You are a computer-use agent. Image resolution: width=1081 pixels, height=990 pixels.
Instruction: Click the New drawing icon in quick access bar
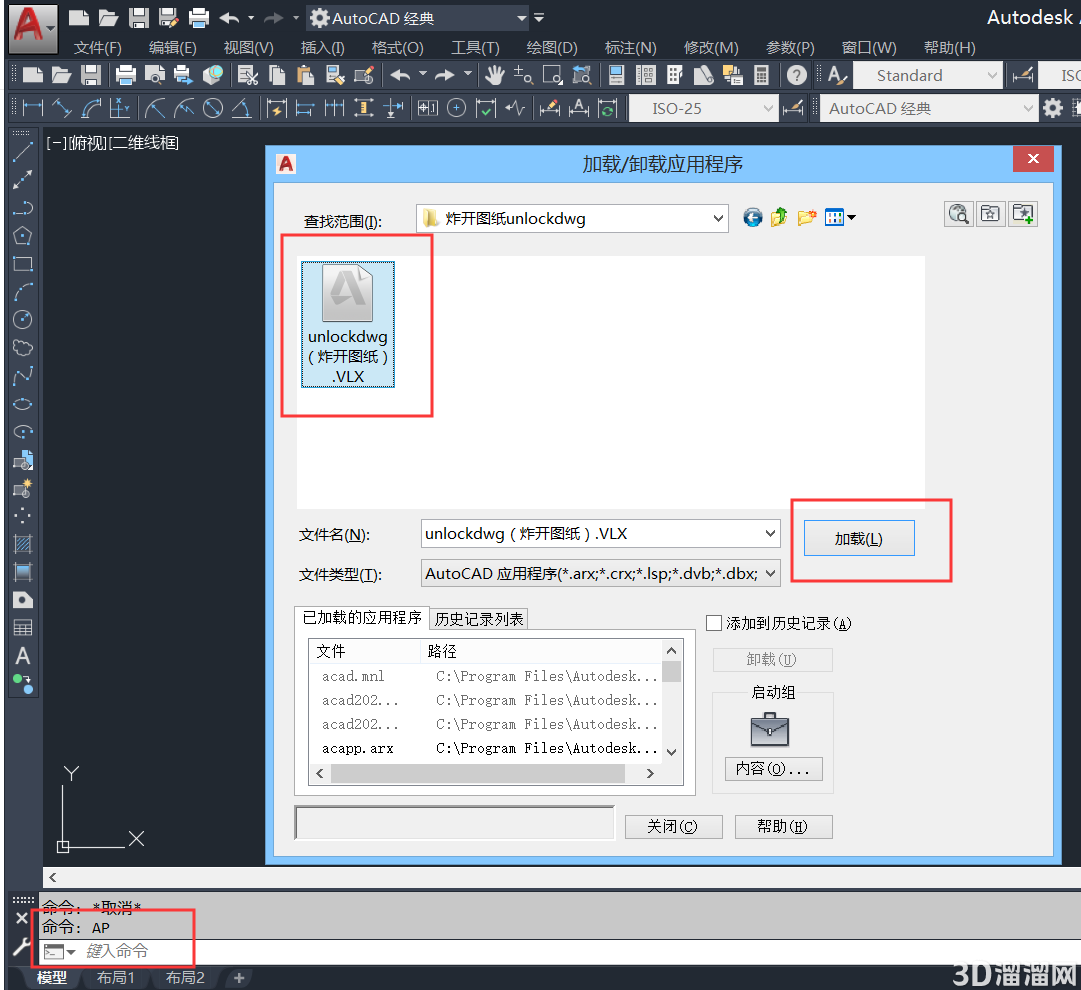(x=79, y=18)
